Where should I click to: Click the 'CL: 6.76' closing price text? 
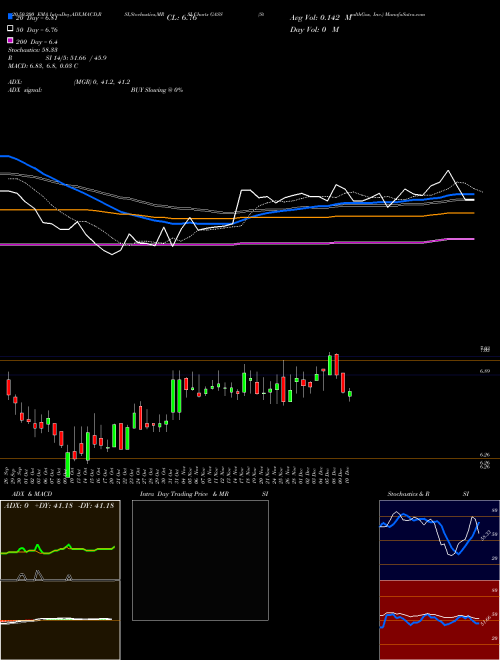tap(182, 18)
